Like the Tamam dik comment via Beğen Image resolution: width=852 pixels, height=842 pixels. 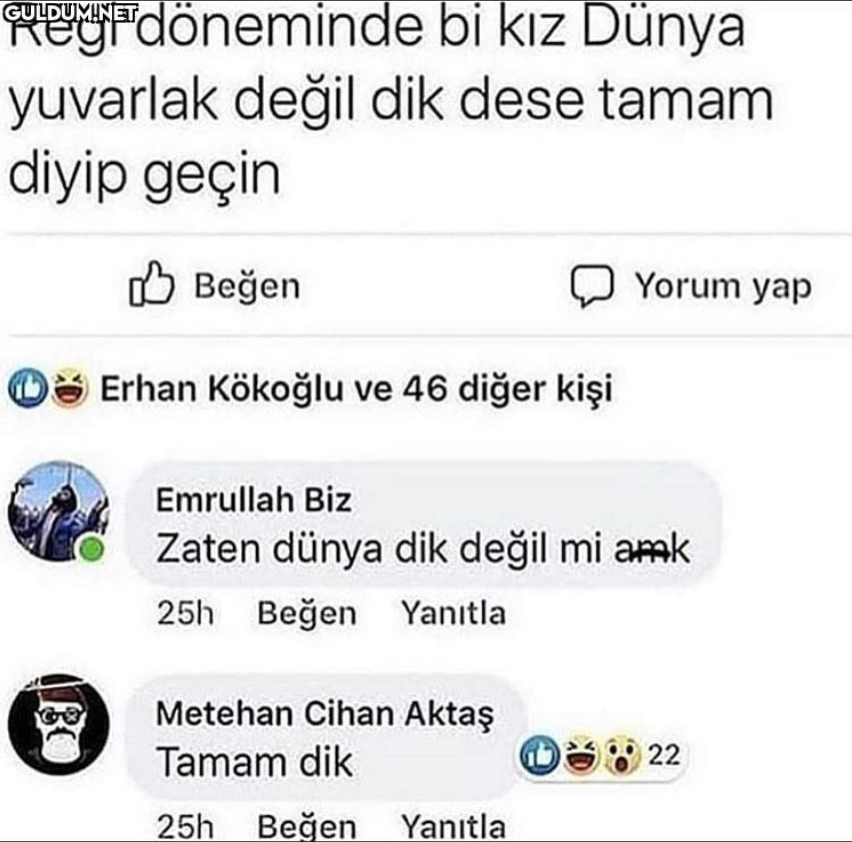pyautogui.click(x=307, y=826)
